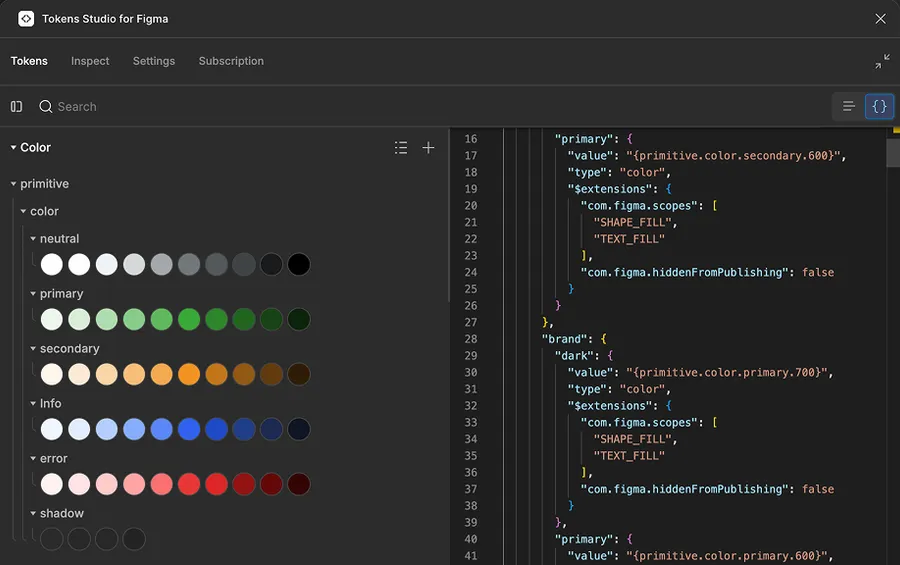Select the lightest Info blue swatch
Image resolution: width=900 pixels, height=565 pixels.
(52, 429)
